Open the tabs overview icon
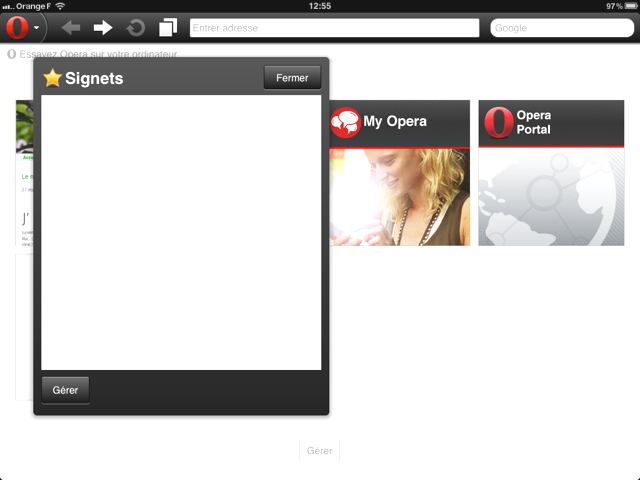 (168, 28)
